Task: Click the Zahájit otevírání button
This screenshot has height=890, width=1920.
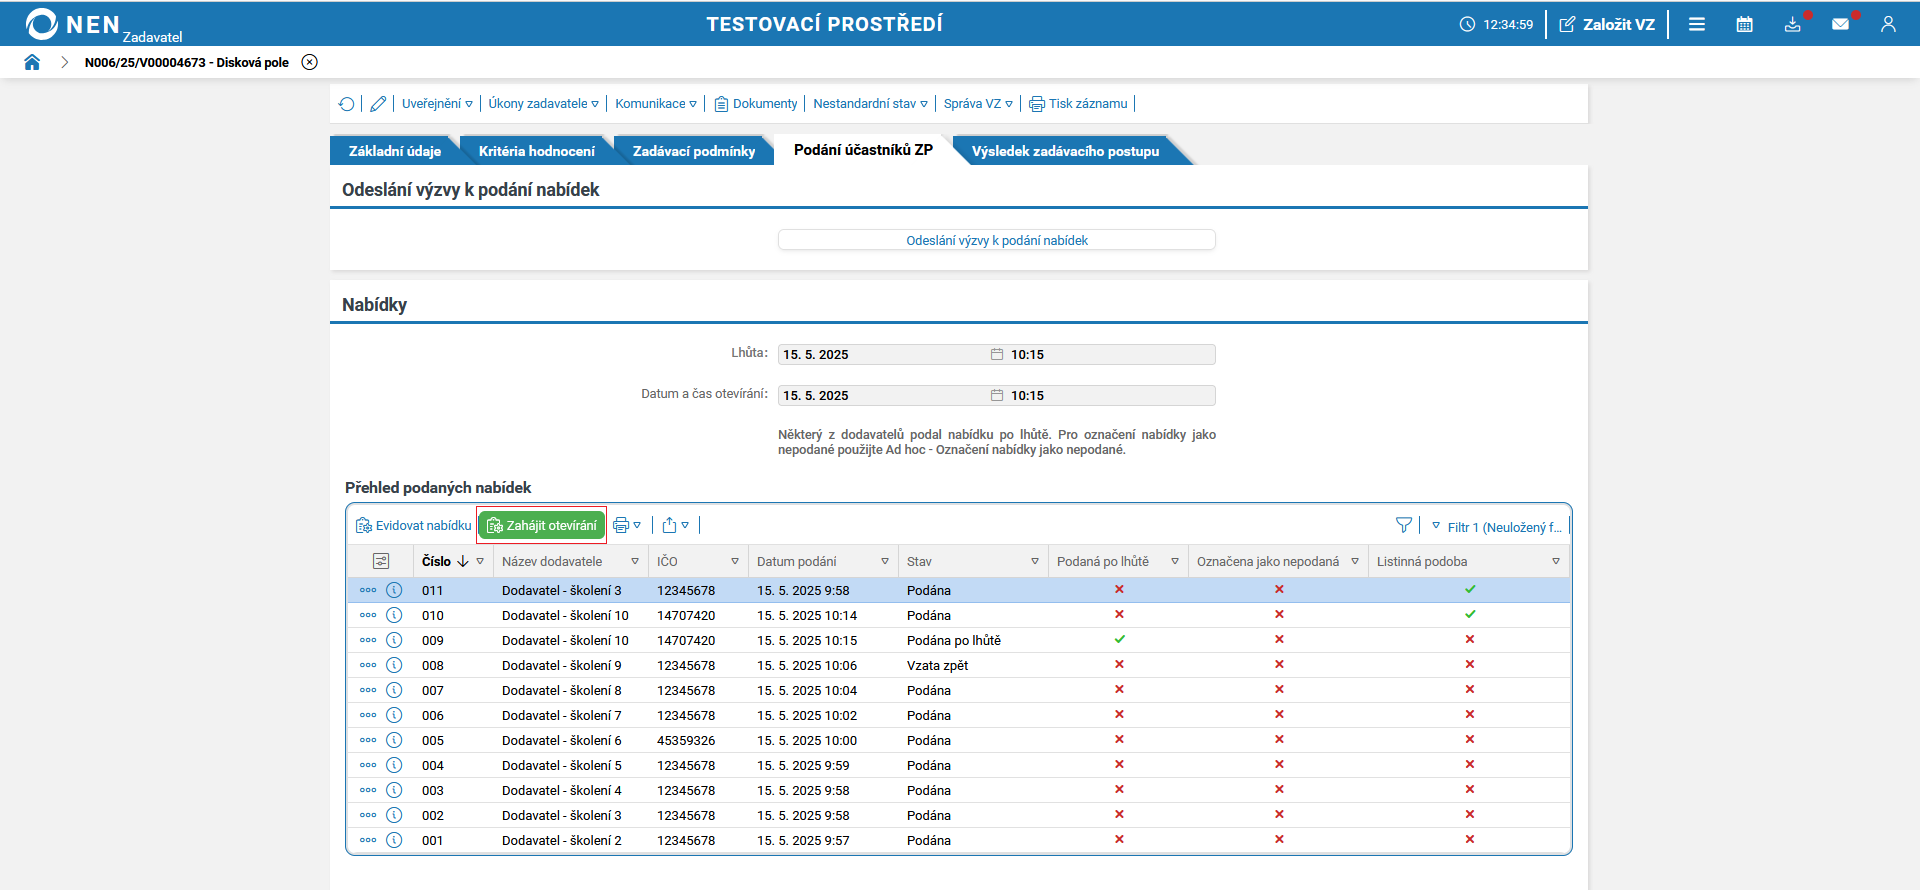Action: (542, 525)
